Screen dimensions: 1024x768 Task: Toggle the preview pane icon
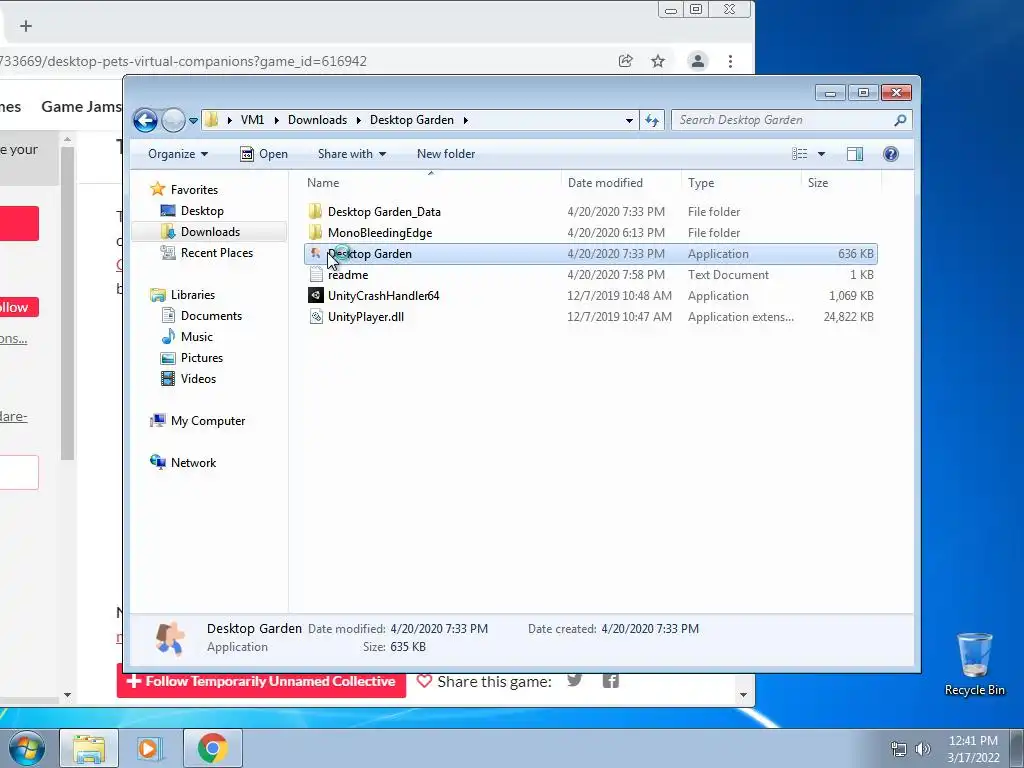[855, 154]
